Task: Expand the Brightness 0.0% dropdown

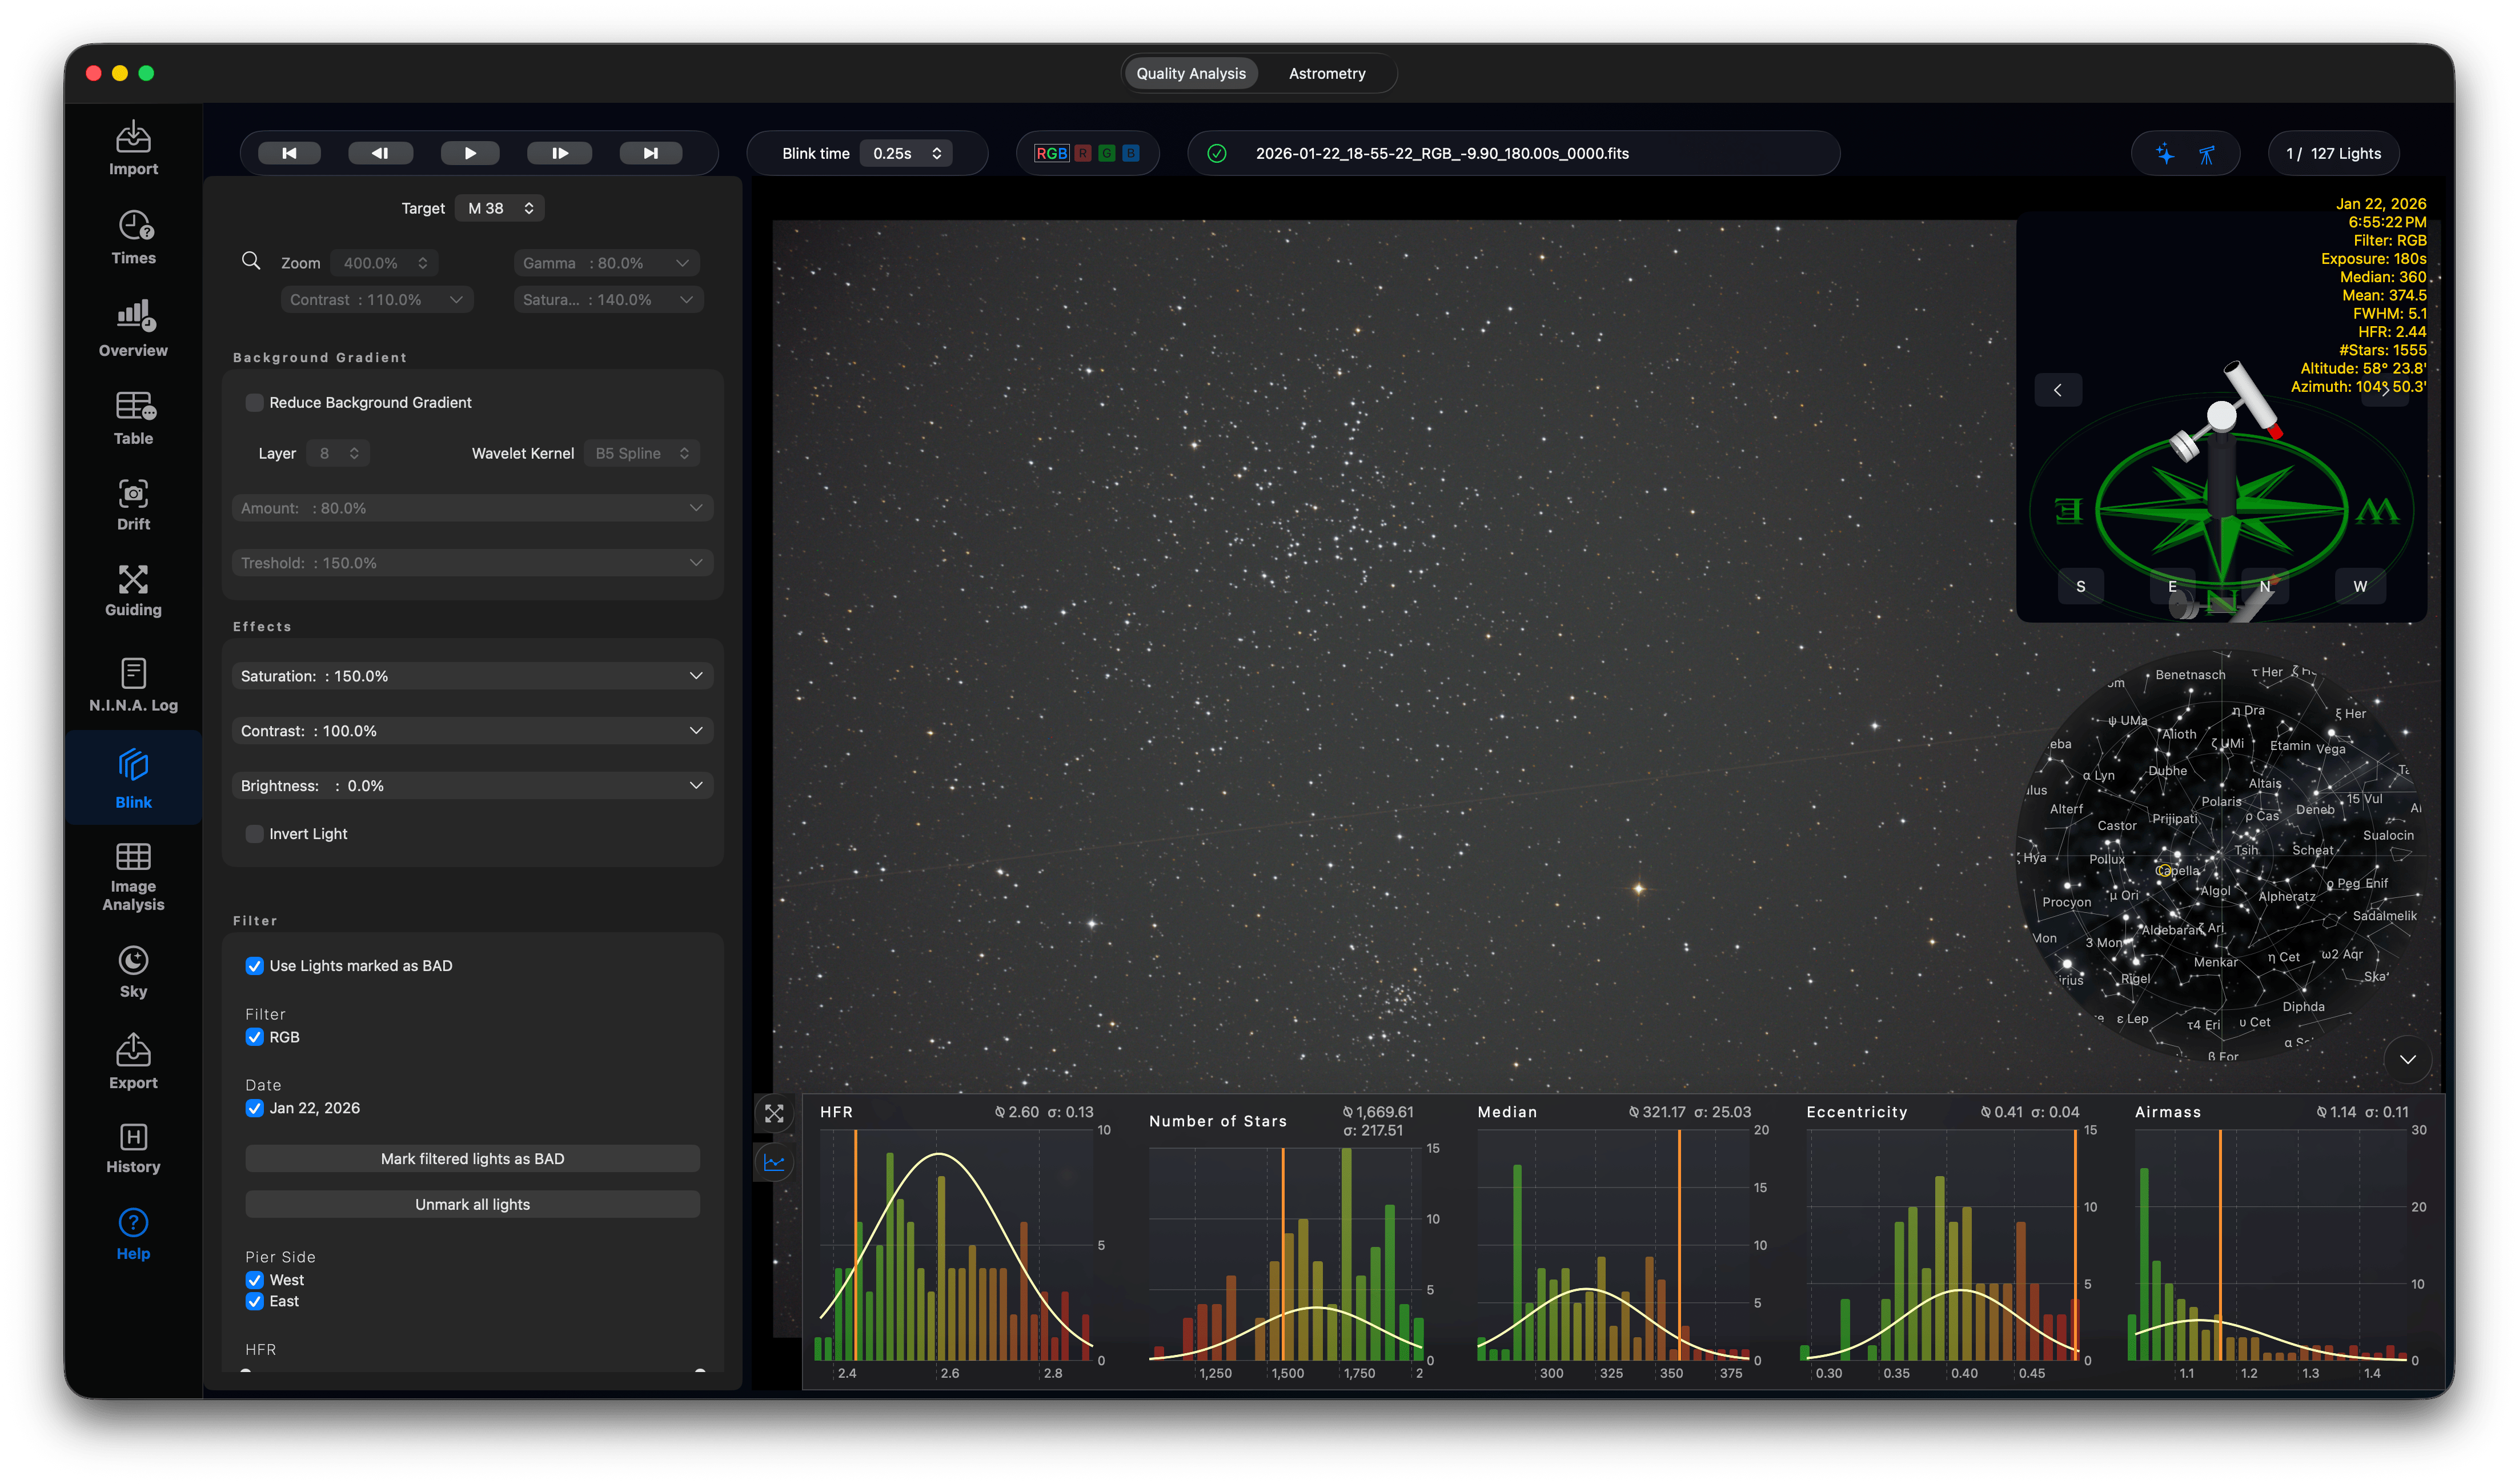Action: [x=472, y=786]
